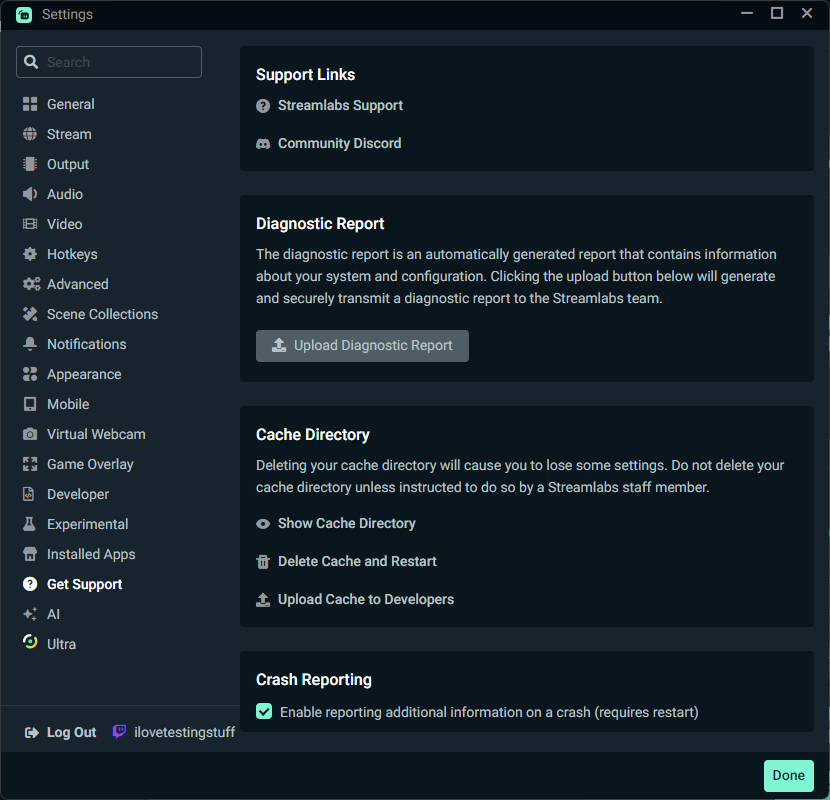Click the Done button
Screen dimensions: 830x800
coord(788,775)
